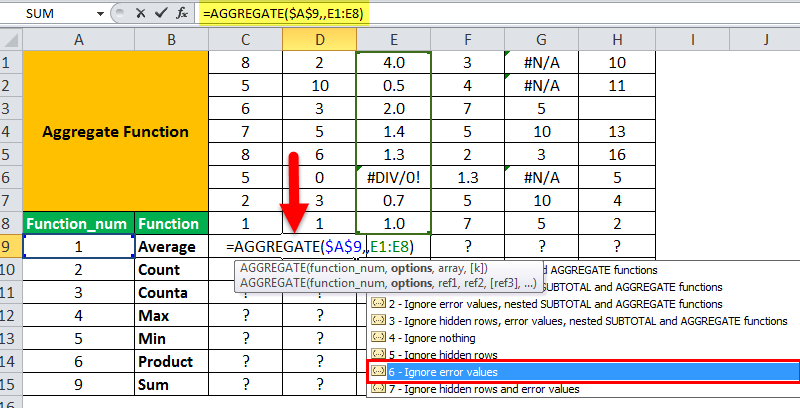Click icon beside option 6 in list

(x=378, y=371)
